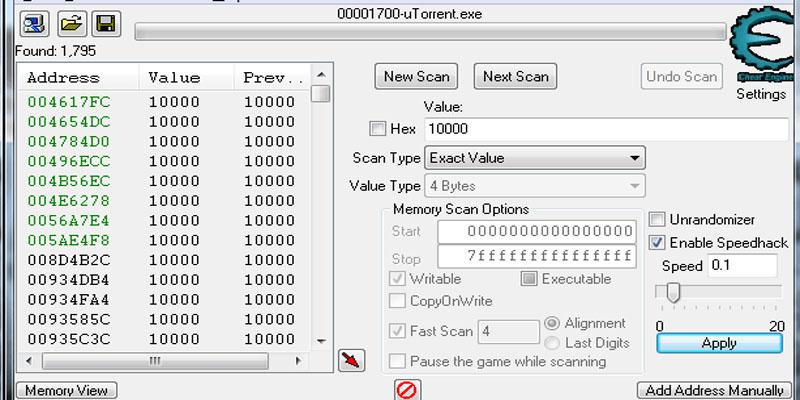The width and height of the screenshot is (800, 400).
Task: Select address 008D4B2C row
Action: pyautogui.click(x=164, y=260)
